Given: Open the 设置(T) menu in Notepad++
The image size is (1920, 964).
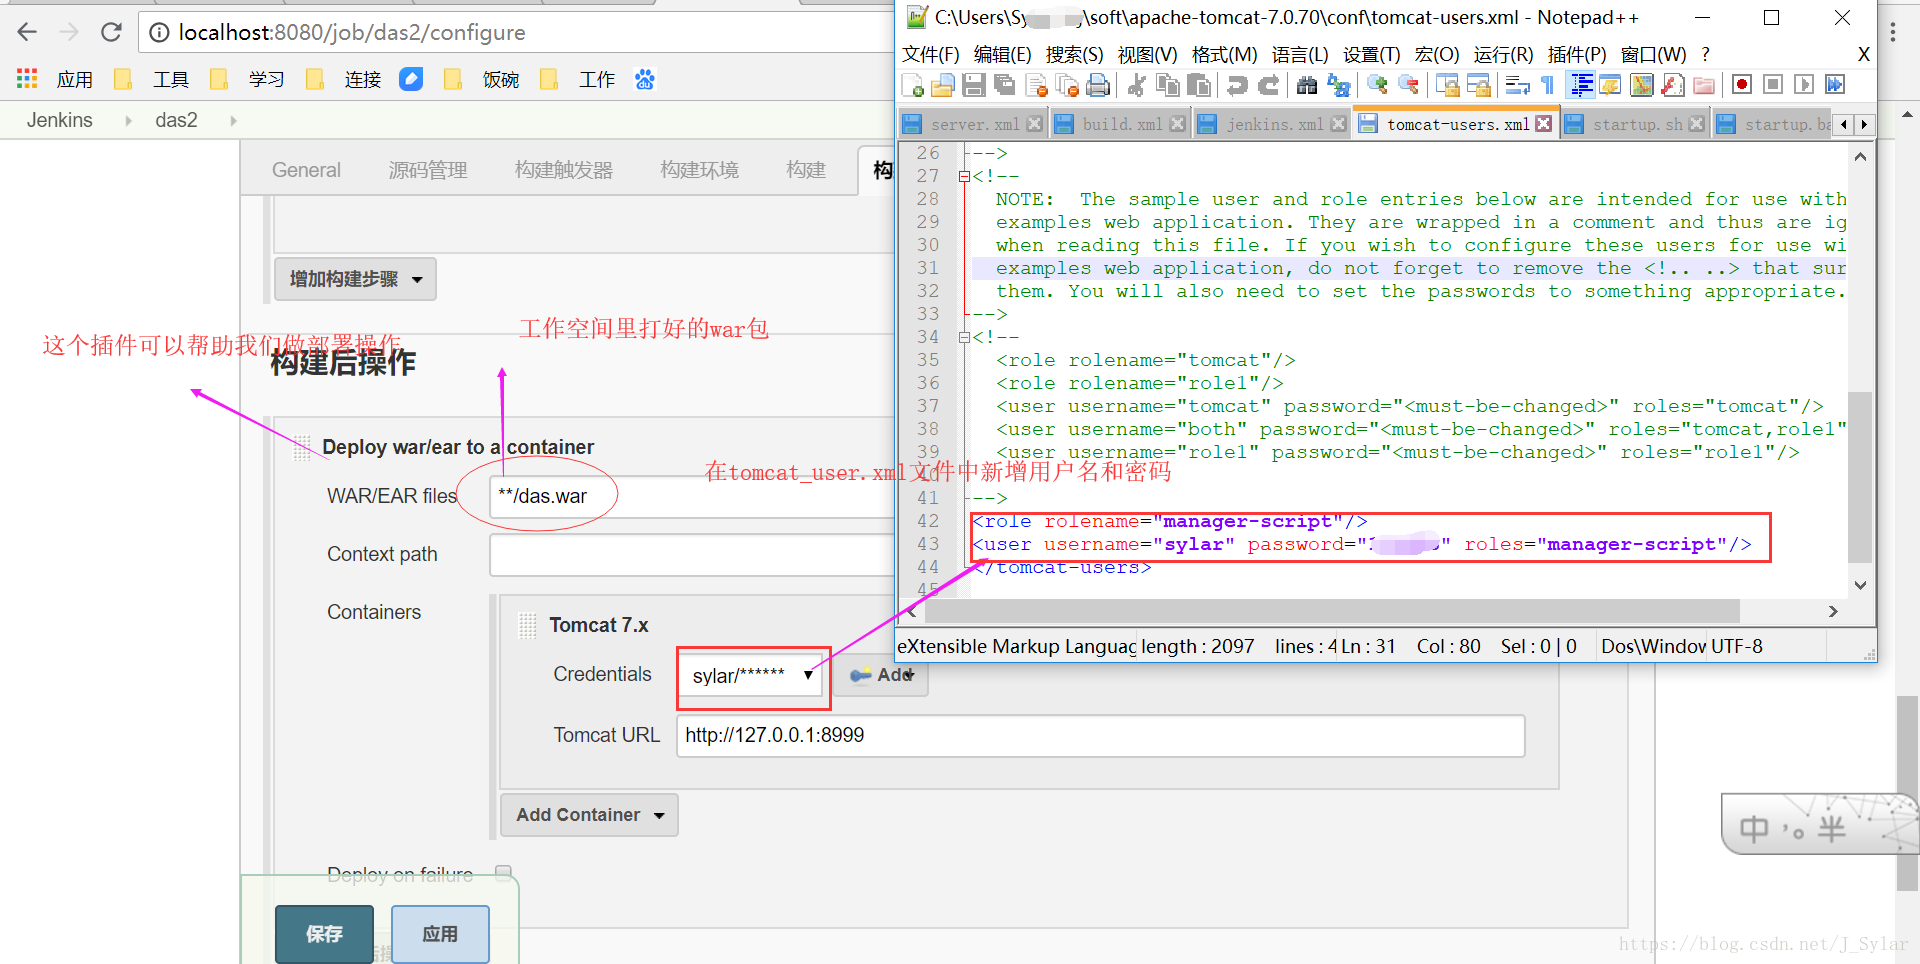Looking at the screenshot, I should [1371, 54].
